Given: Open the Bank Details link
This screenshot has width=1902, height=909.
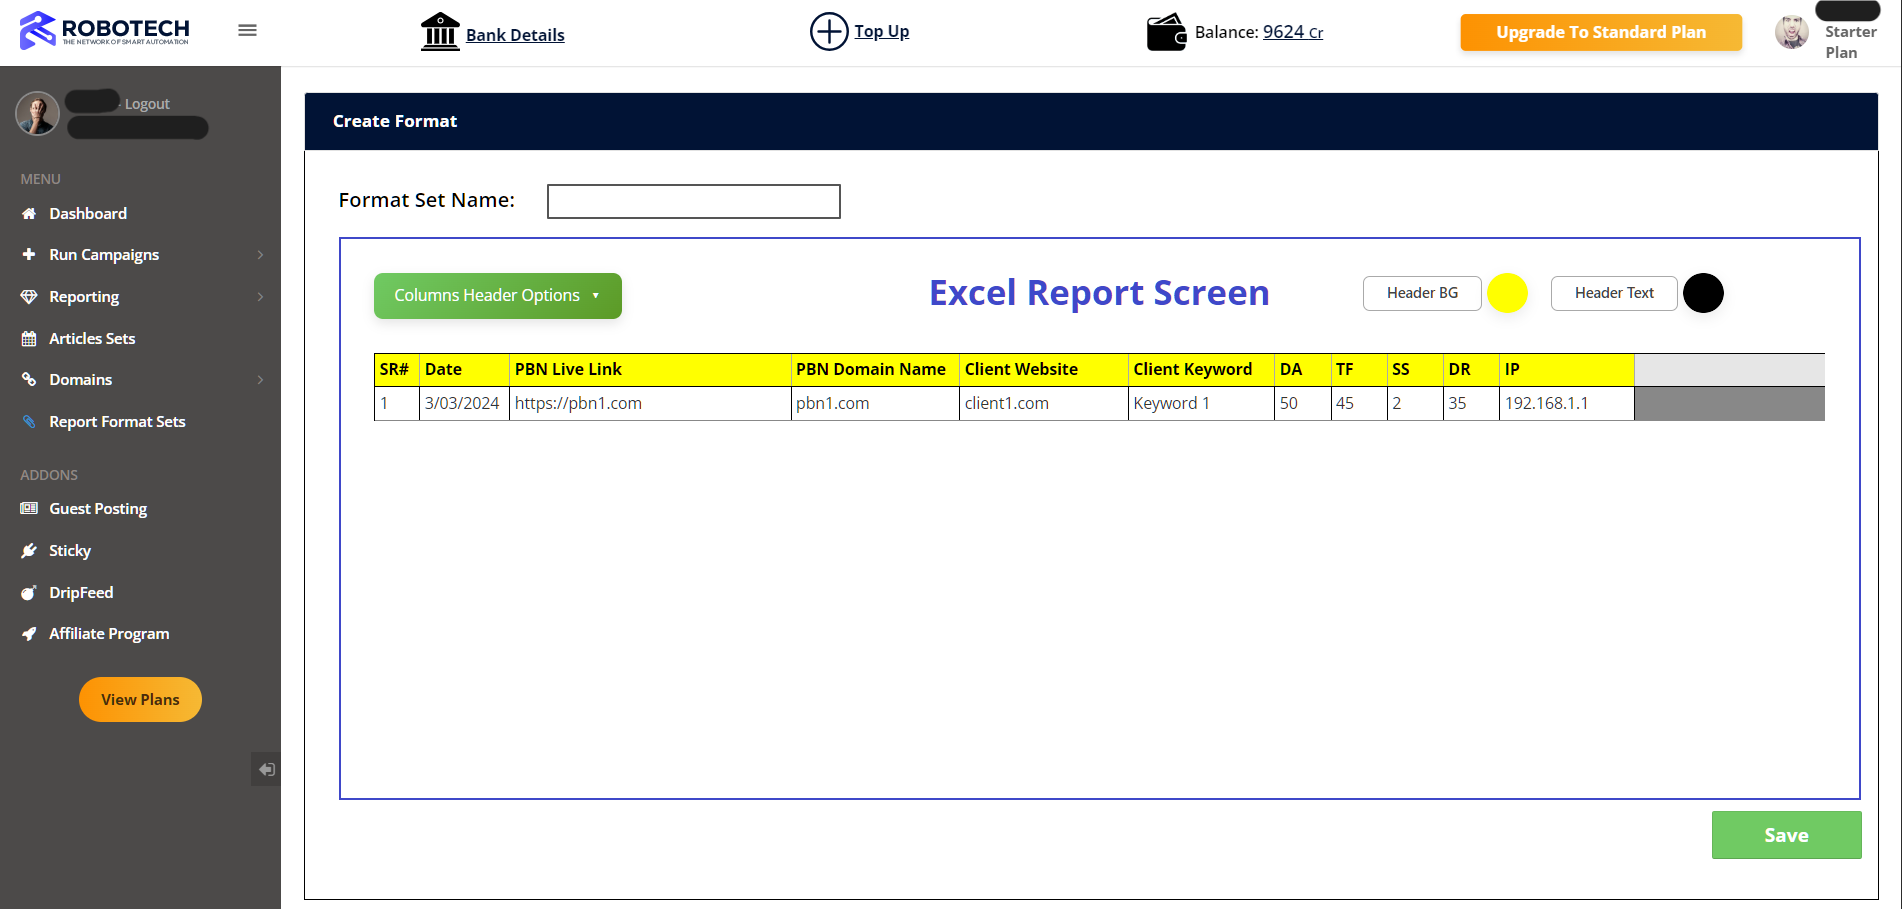Looking at the screenshot, I should click(515, 35).
